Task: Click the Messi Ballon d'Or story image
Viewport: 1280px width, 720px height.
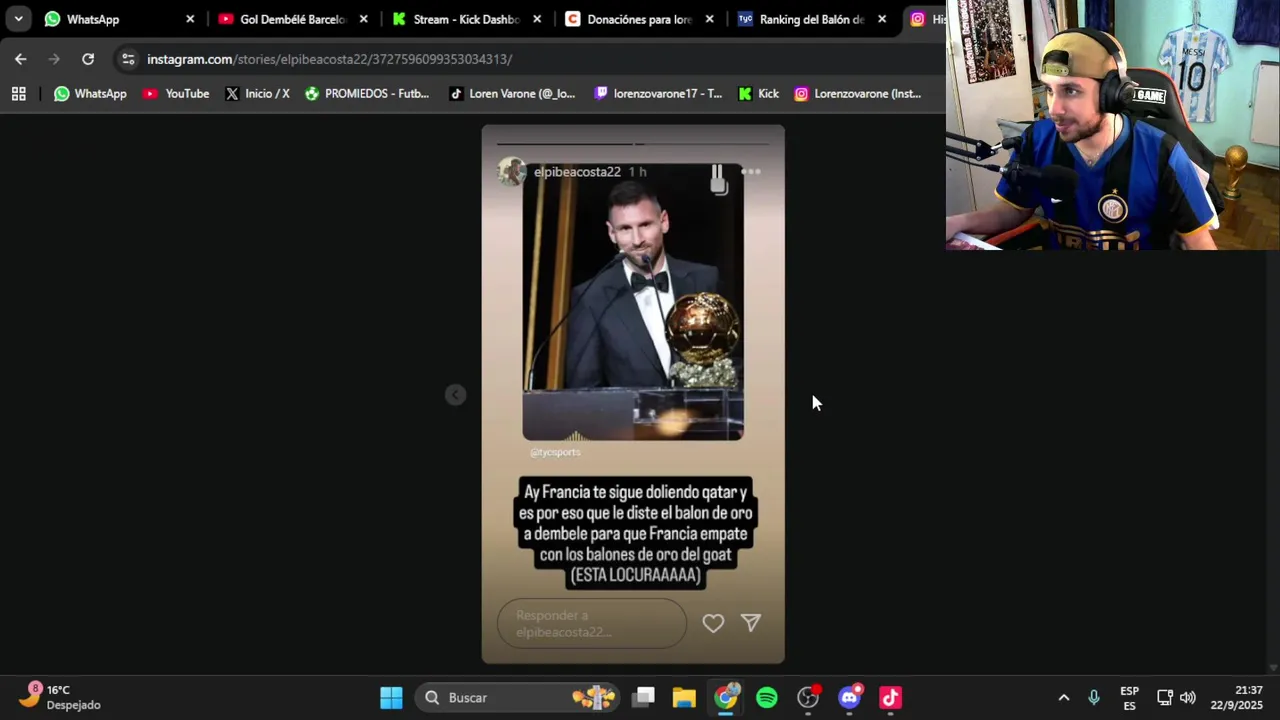Action: coord(633,302)
